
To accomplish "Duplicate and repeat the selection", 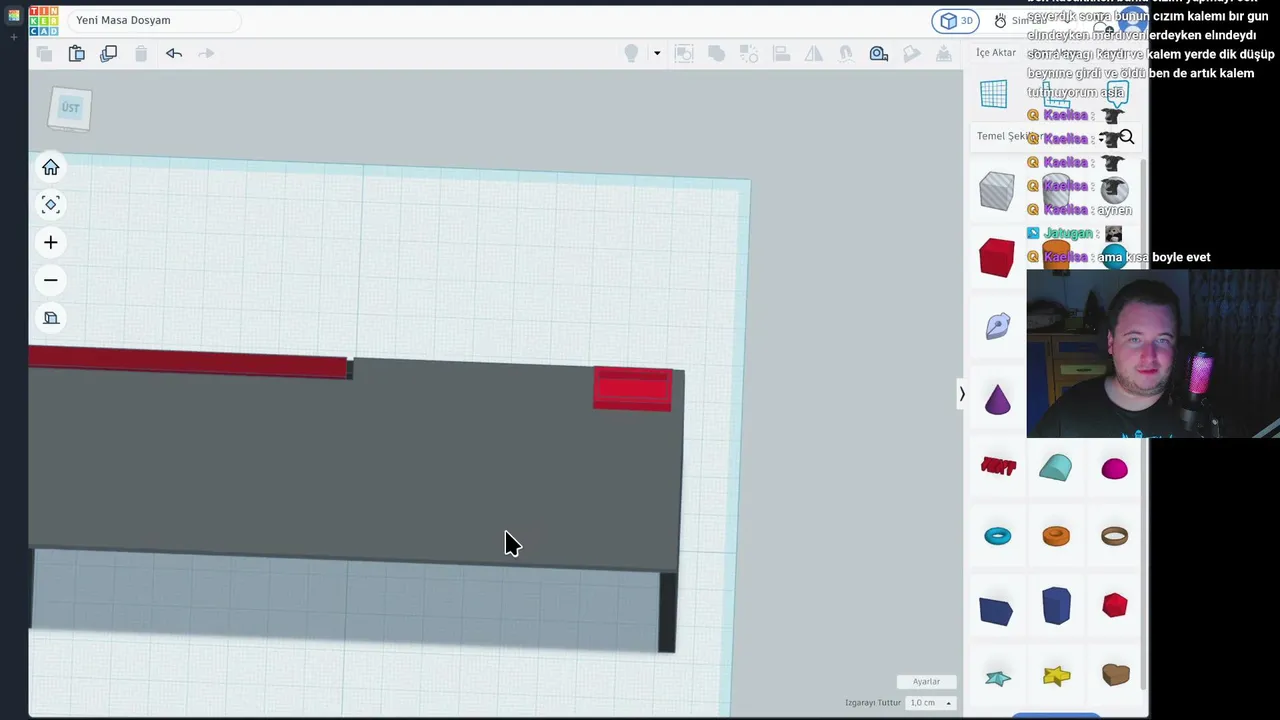I will [x=109, y=53].
